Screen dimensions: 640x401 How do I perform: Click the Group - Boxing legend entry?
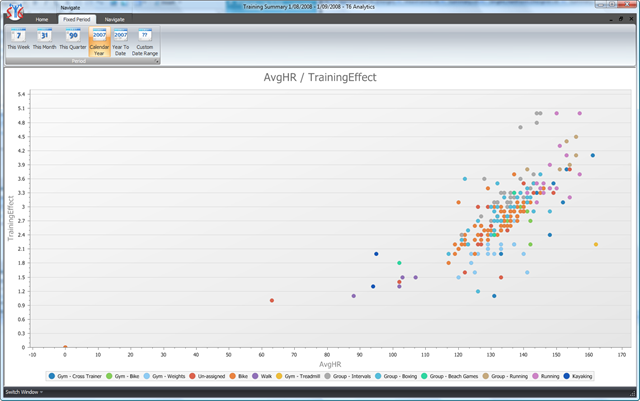tap(396, 376)
